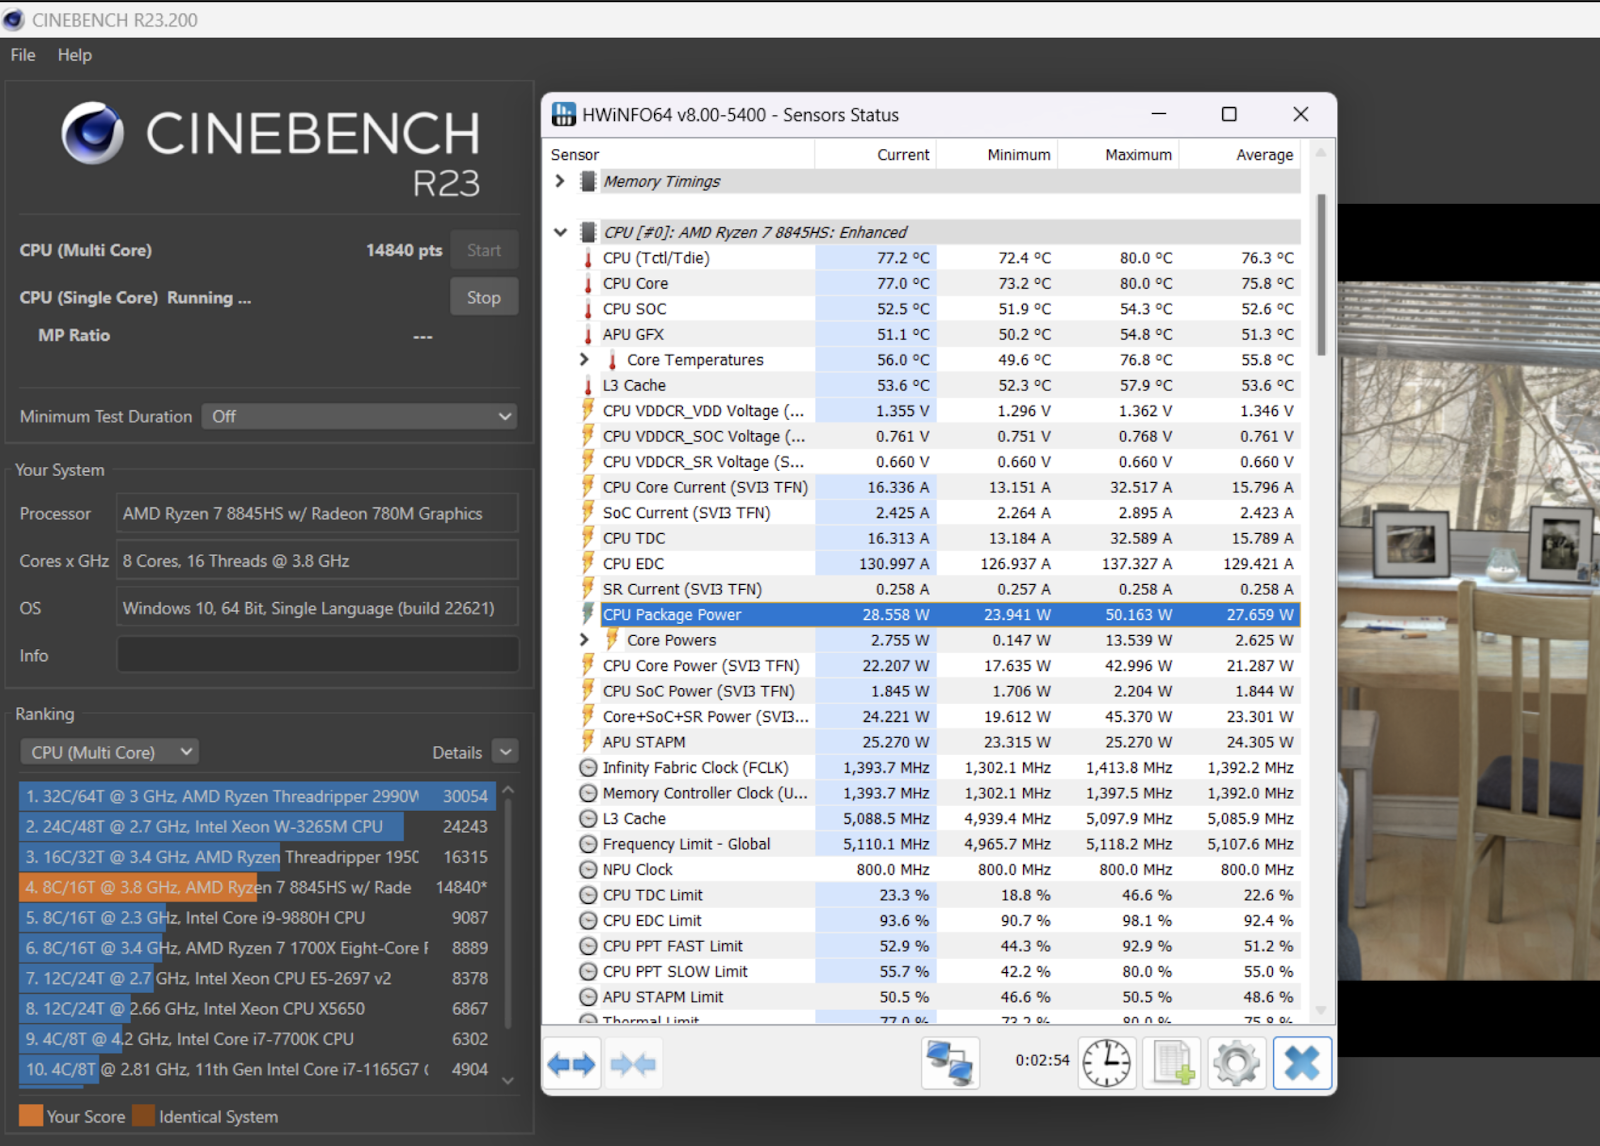The width and height of the screenshot is (1600, 1146).
Task: Expand the Core Powers row
Action: pos(585,639)
